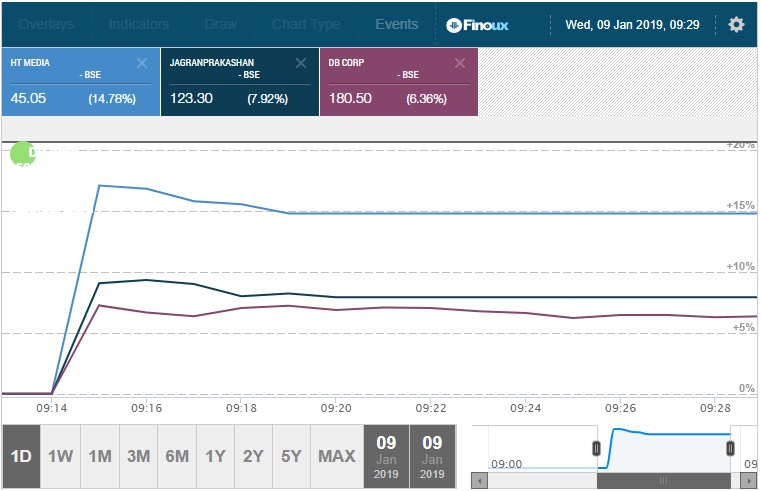This screenshot has width=761, height=491.
Task: Select the 2Y time range
Action: [253, 457]
